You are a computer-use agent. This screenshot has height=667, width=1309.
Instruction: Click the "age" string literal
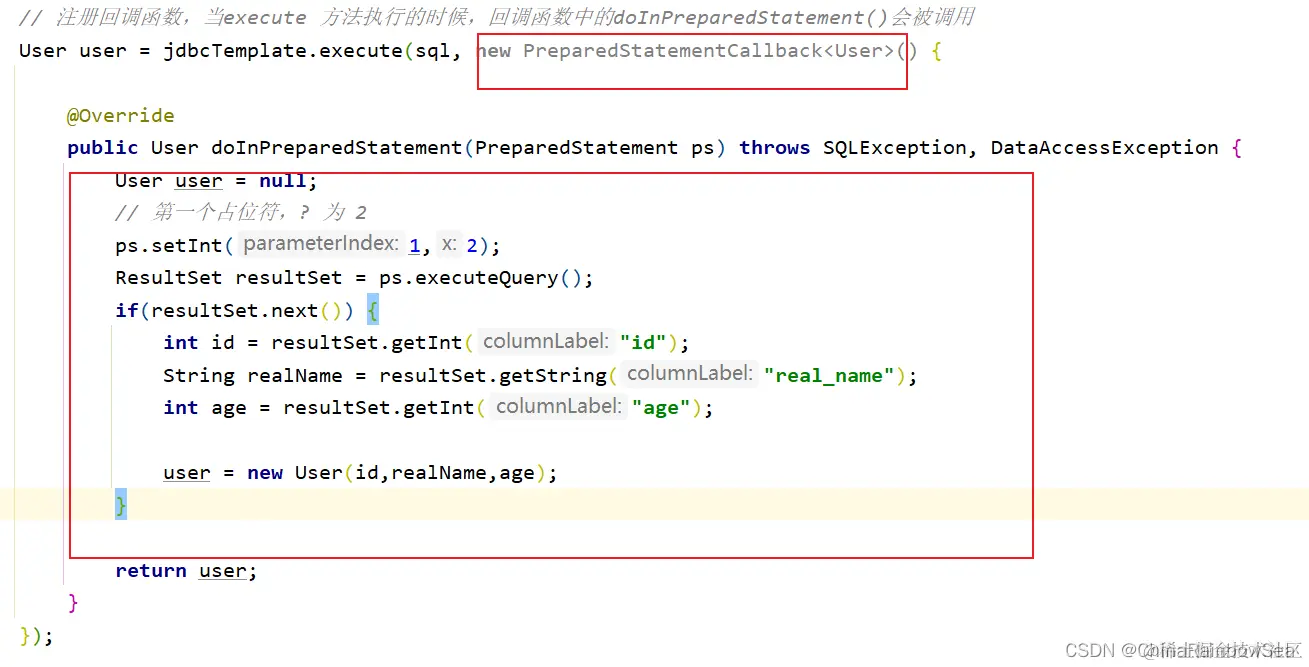pyautogui.click(x=660, y=408)
